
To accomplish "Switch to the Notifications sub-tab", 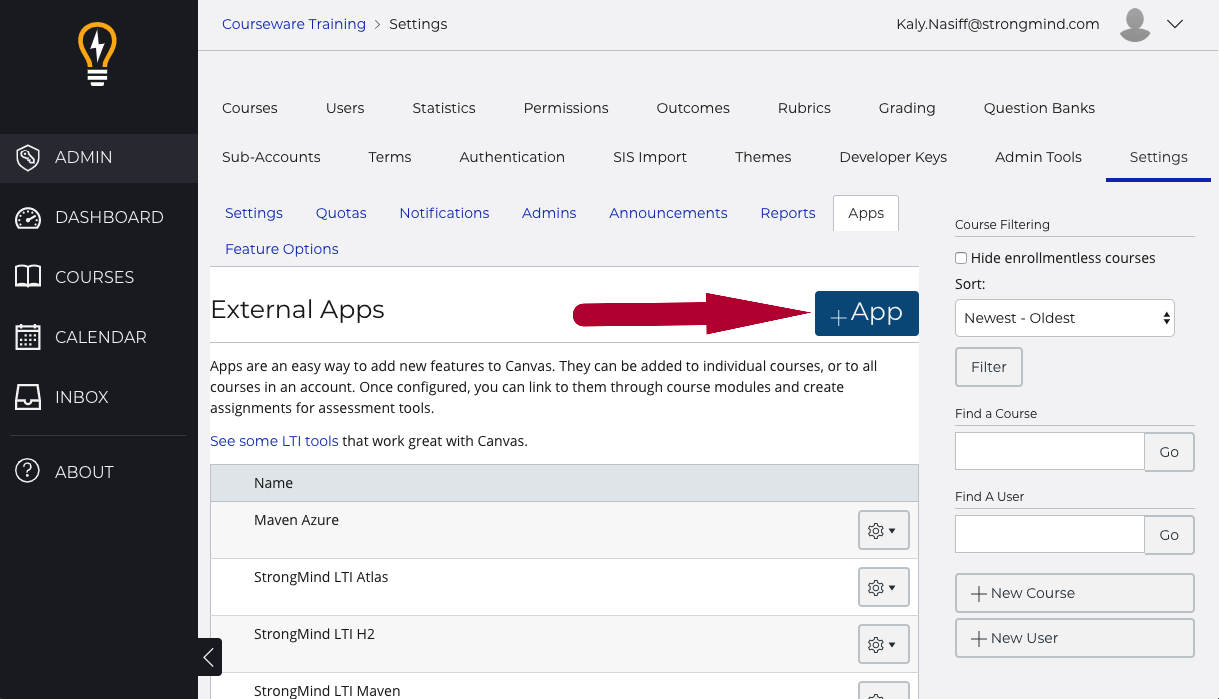I will click(x=444, y=213).
